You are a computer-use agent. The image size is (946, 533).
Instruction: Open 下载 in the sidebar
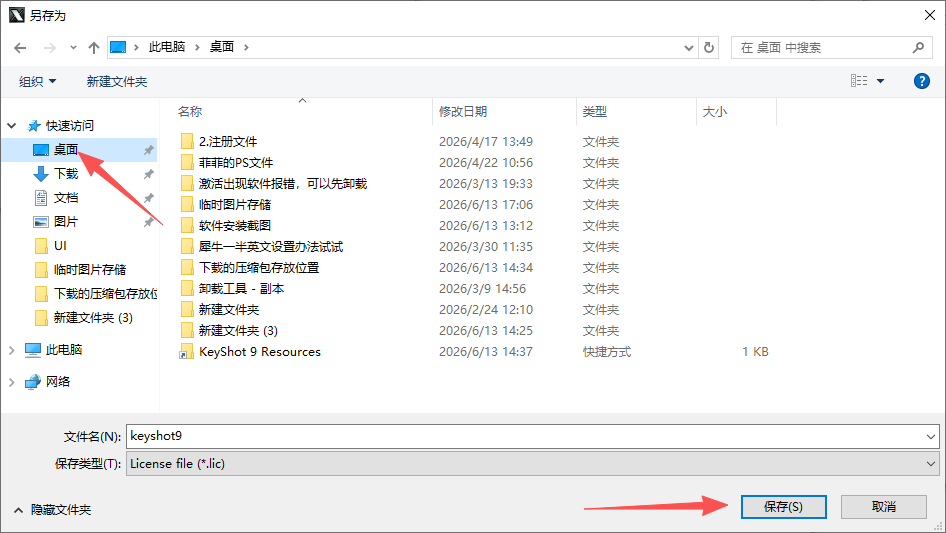[66, 174]
